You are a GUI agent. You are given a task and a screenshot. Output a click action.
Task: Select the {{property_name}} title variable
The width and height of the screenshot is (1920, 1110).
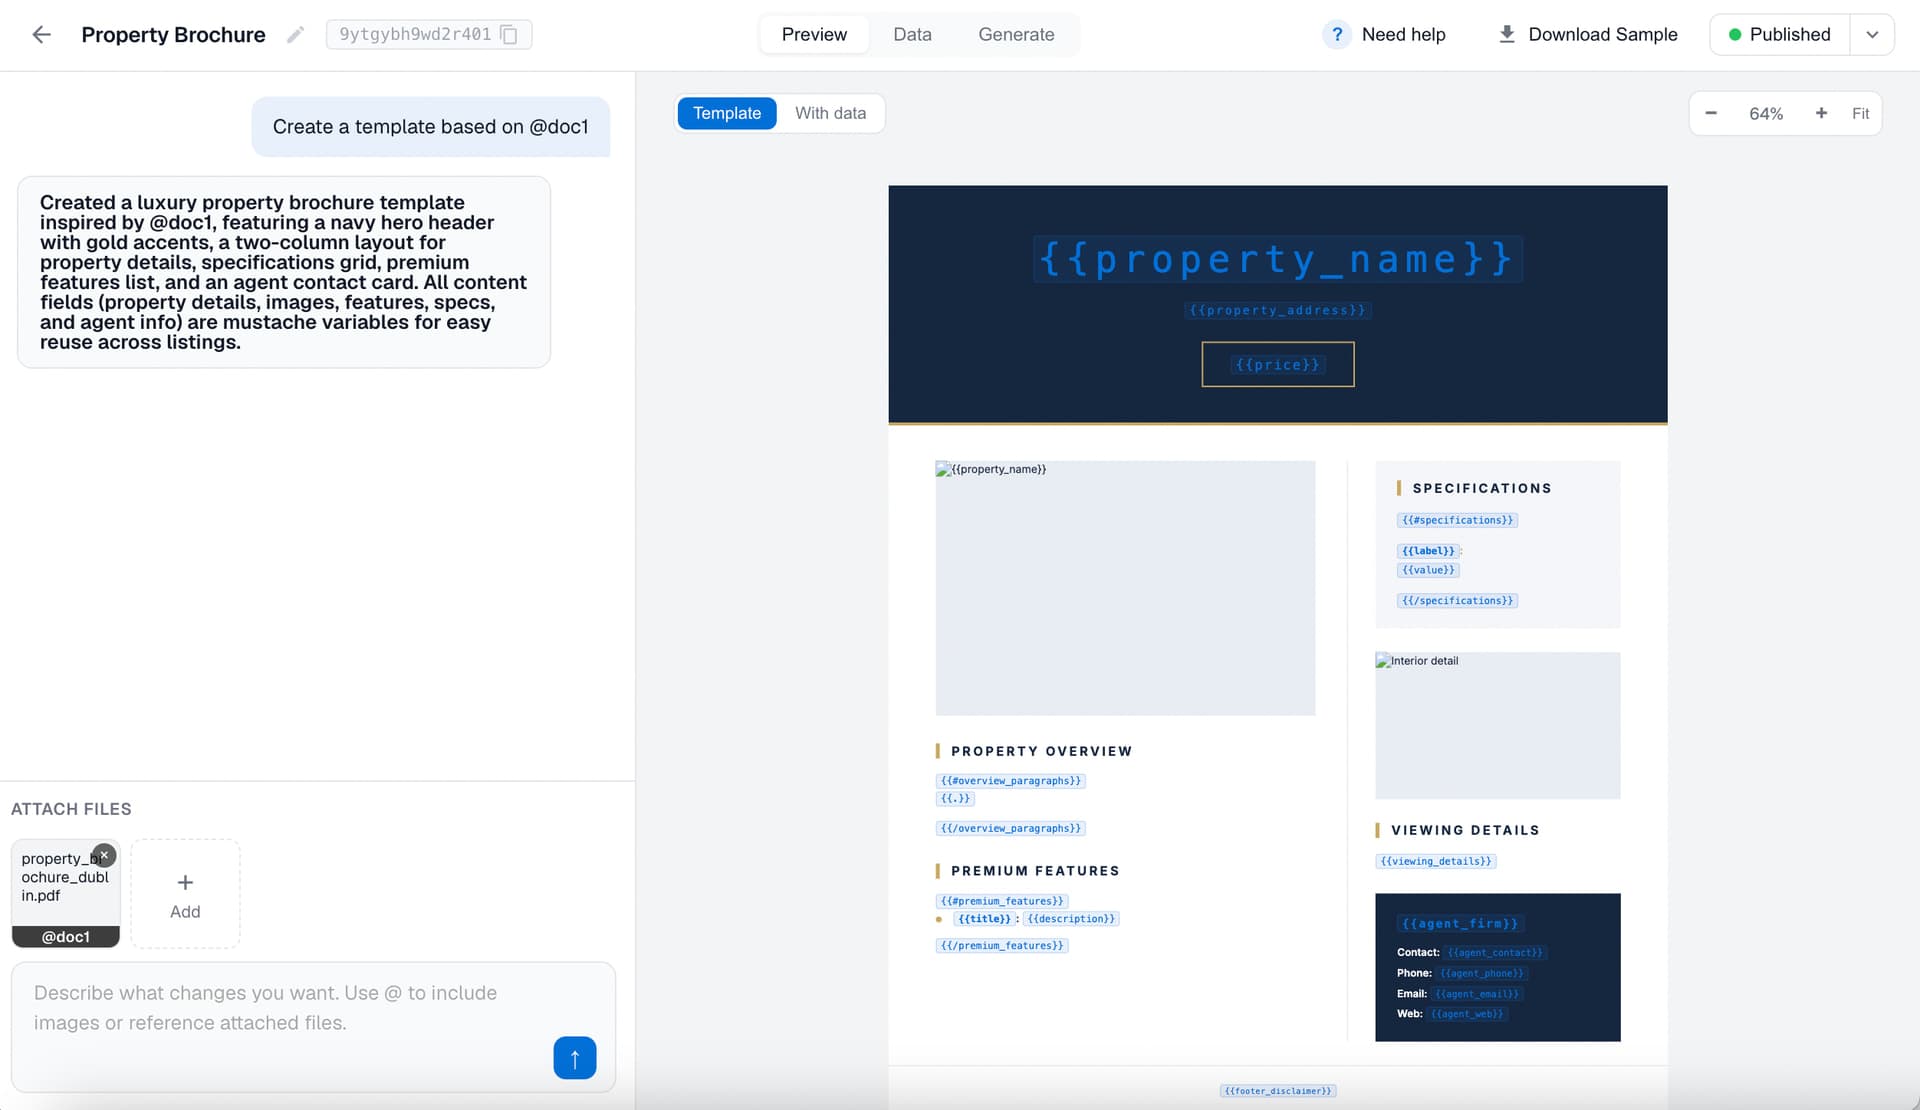(1277, 259)
